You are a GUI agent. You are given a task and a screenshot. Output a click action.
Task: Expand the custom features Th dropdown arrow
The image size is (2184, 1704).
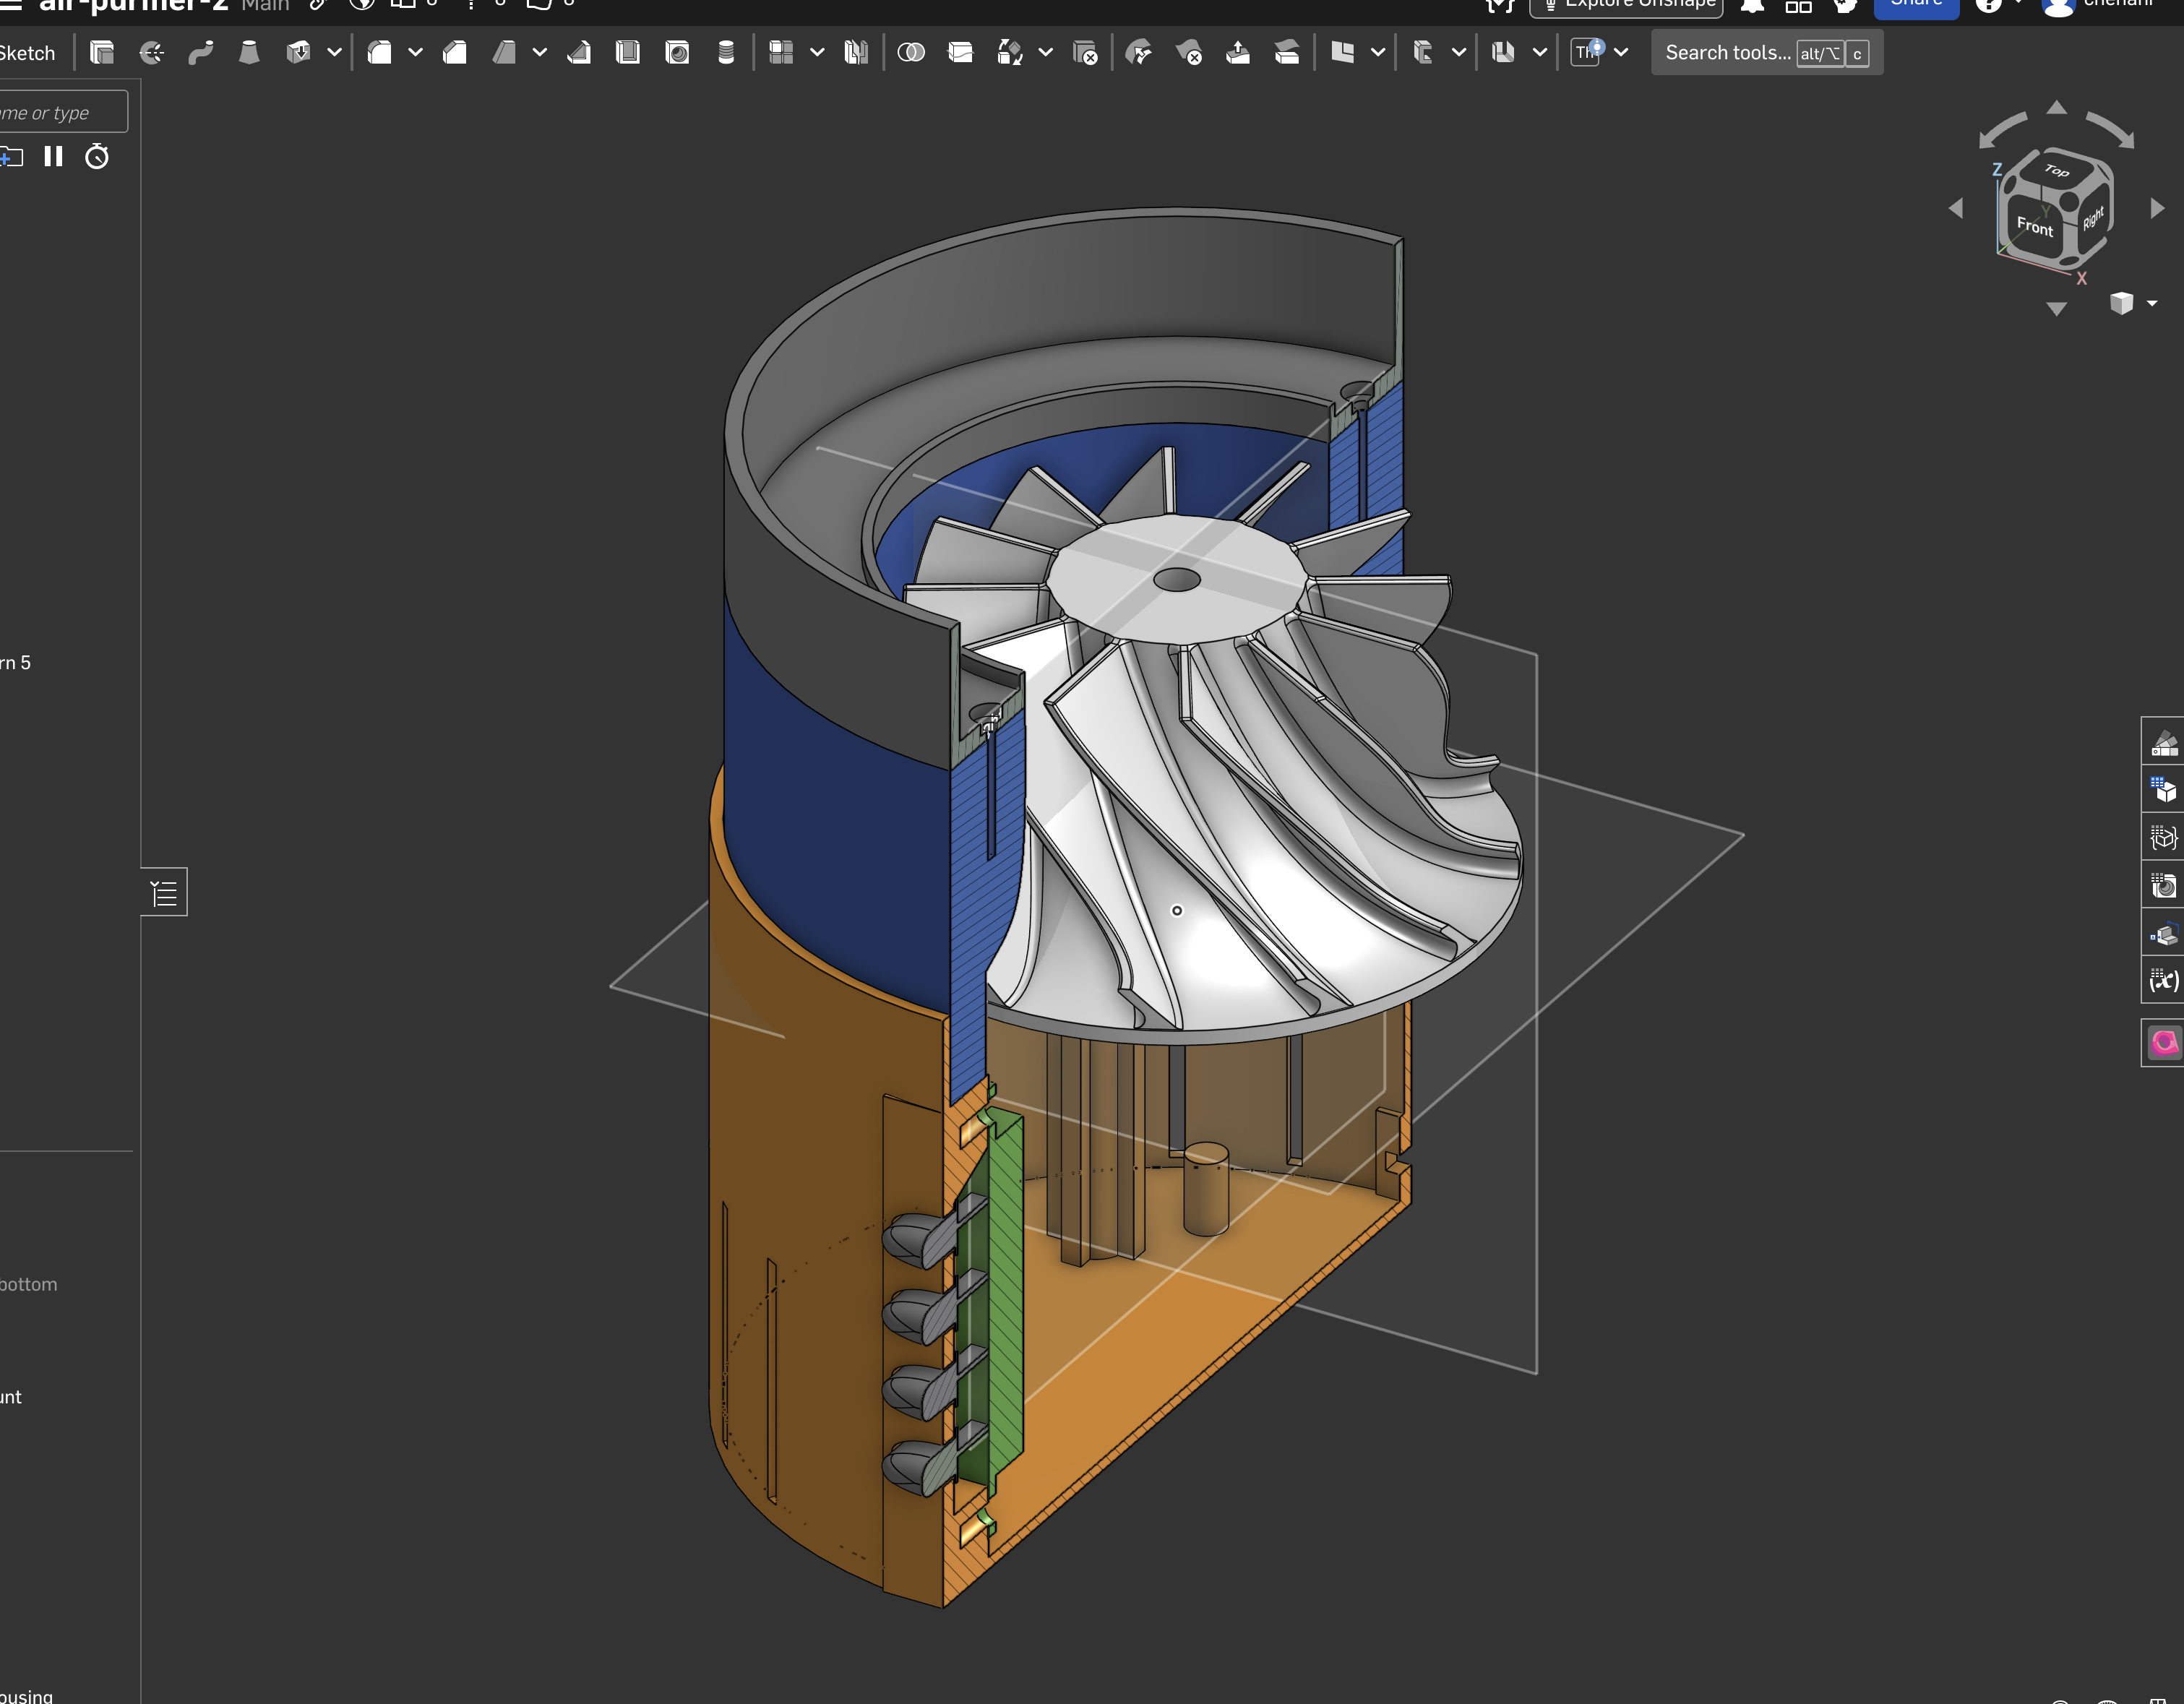pyautogui.click(x=1621, y=53)
